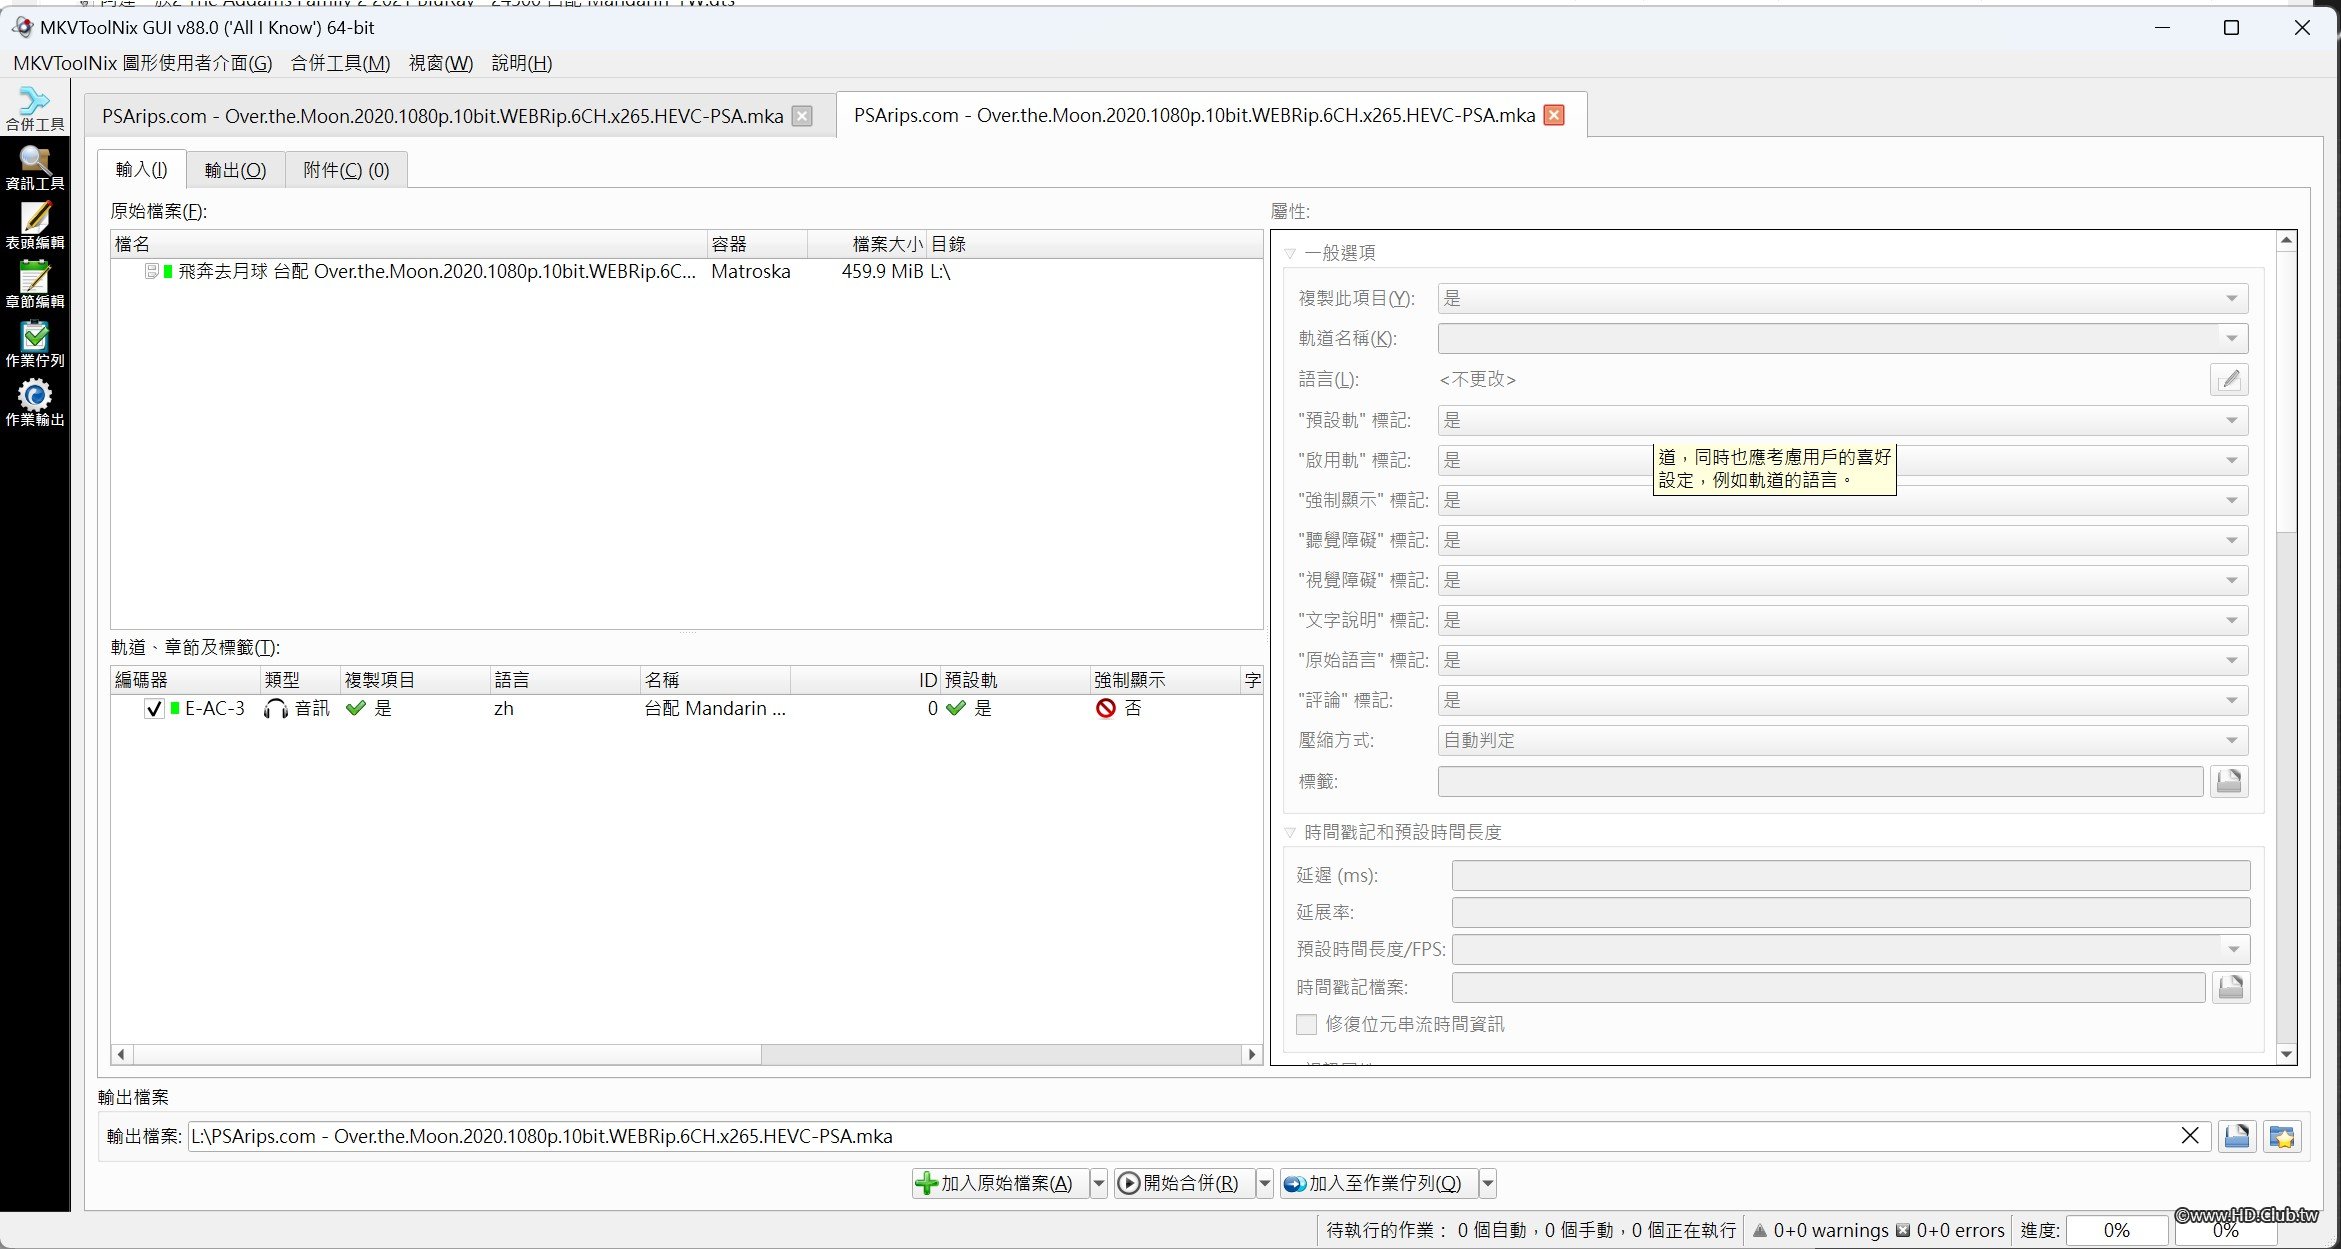The width and height of the screenshot is (2341, 1249).
Task: Click the recent output directories star icon
Action: pyautogui.click(x=2283, y=1136)
